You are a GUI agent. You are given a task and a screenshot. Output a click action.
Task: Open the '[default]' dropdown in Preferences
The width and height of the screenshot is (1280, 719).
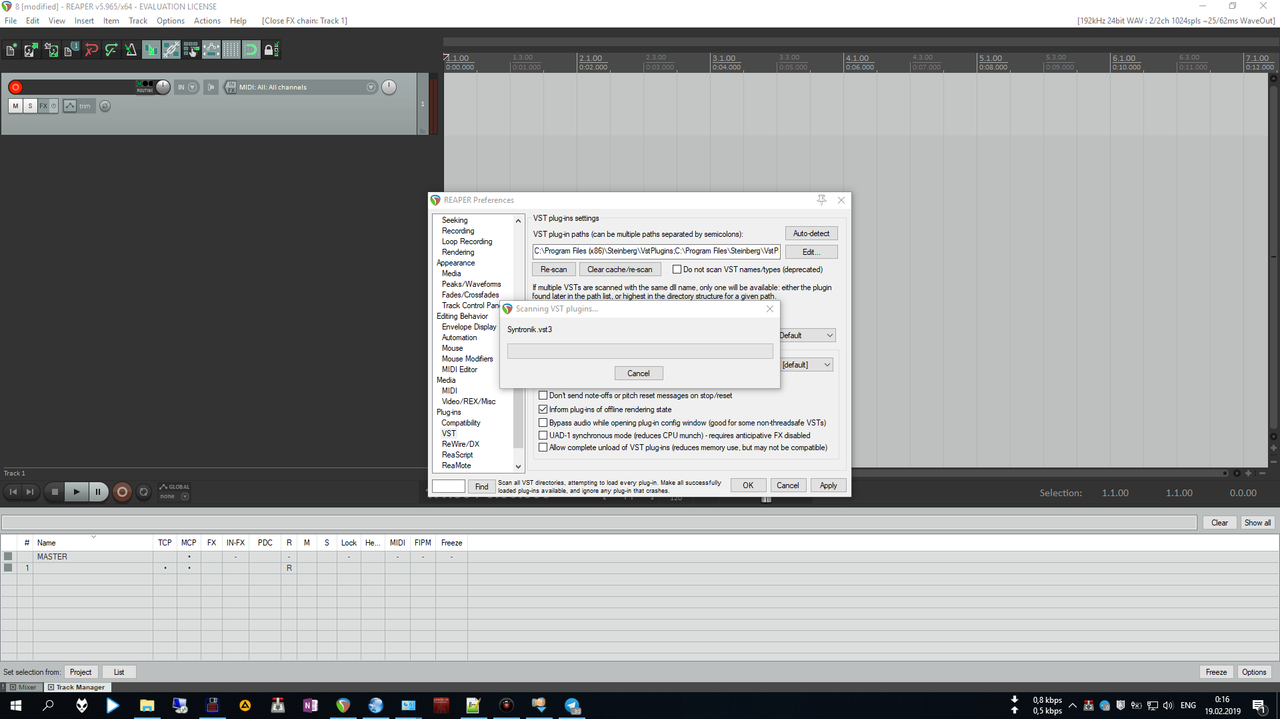pyautogui.click(x=806, y=364)
